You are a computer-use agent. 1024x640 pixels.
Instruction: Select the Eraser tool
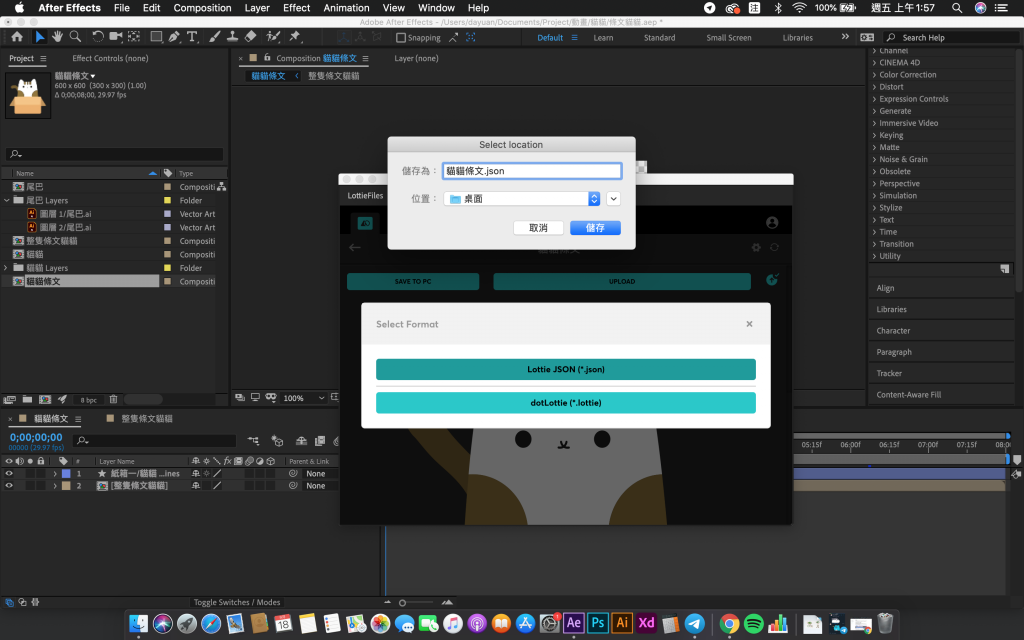click(251, 37)
